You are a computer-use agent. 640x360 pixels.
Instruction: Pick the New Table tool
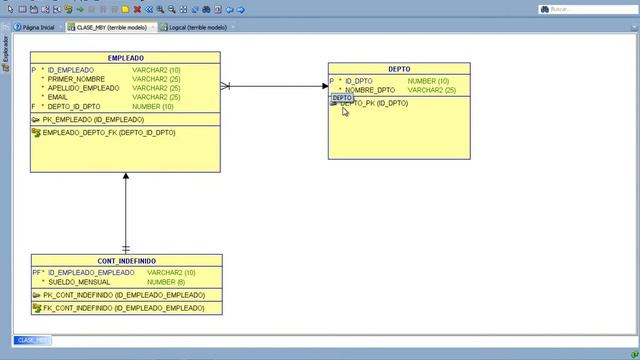22,9
